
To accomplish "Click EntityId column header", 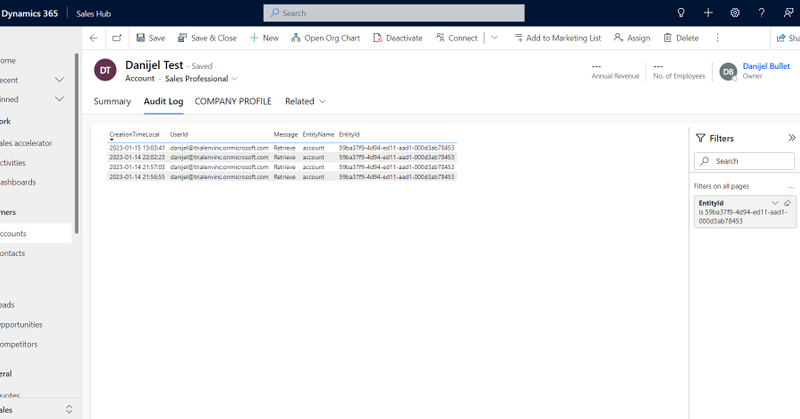I will 349,135.
